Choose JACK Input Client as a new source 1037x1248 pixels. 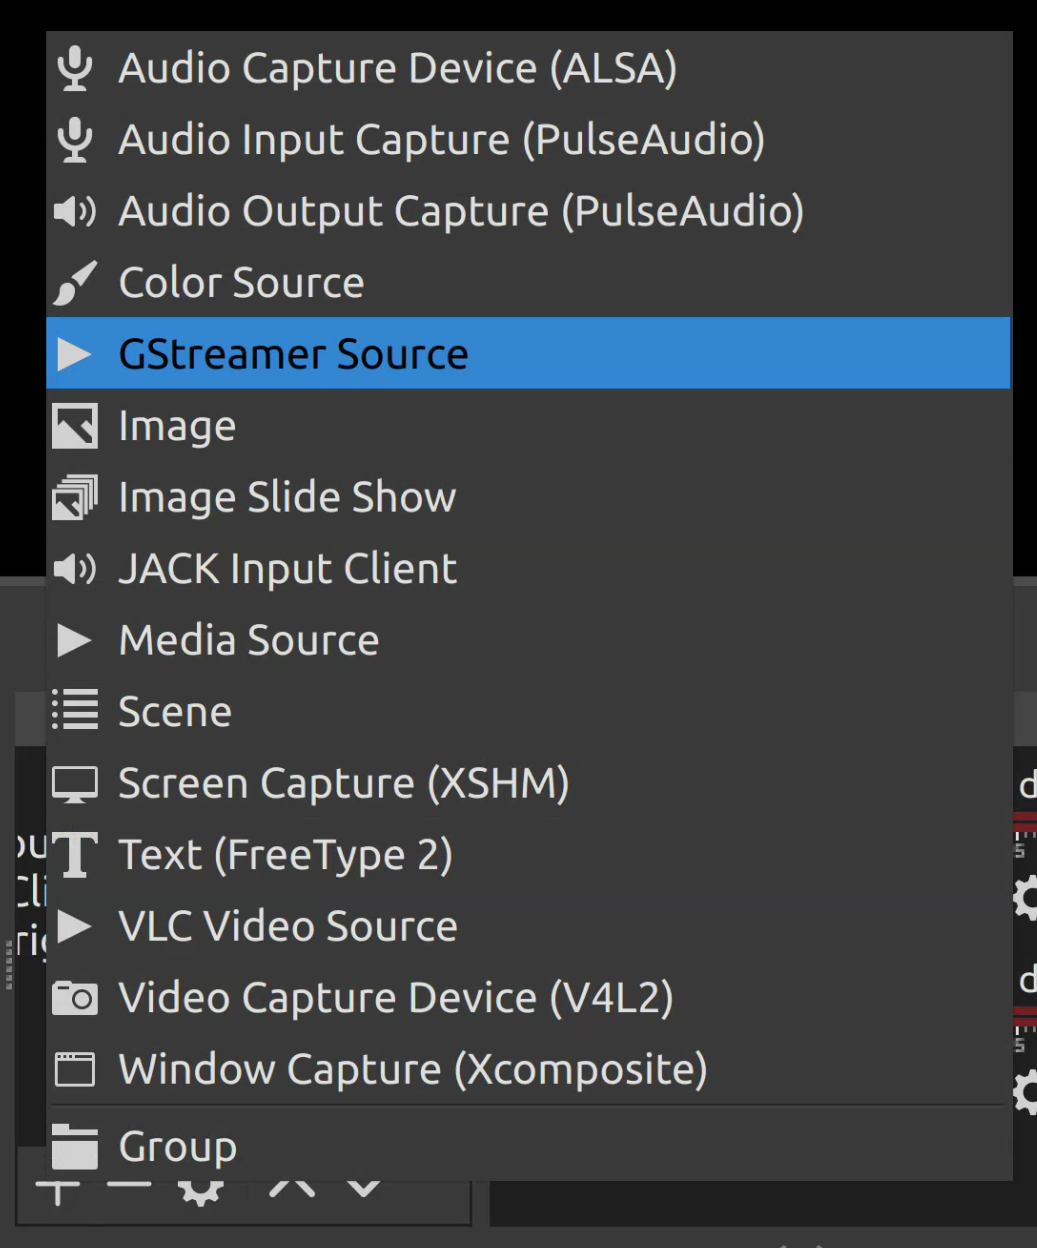[287, 569]
